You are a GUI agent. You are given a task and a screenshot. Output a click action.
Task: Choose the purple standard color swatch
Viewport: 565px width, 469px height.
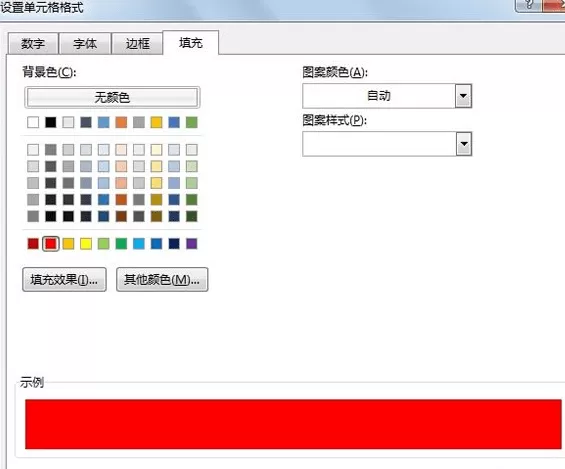192,244
